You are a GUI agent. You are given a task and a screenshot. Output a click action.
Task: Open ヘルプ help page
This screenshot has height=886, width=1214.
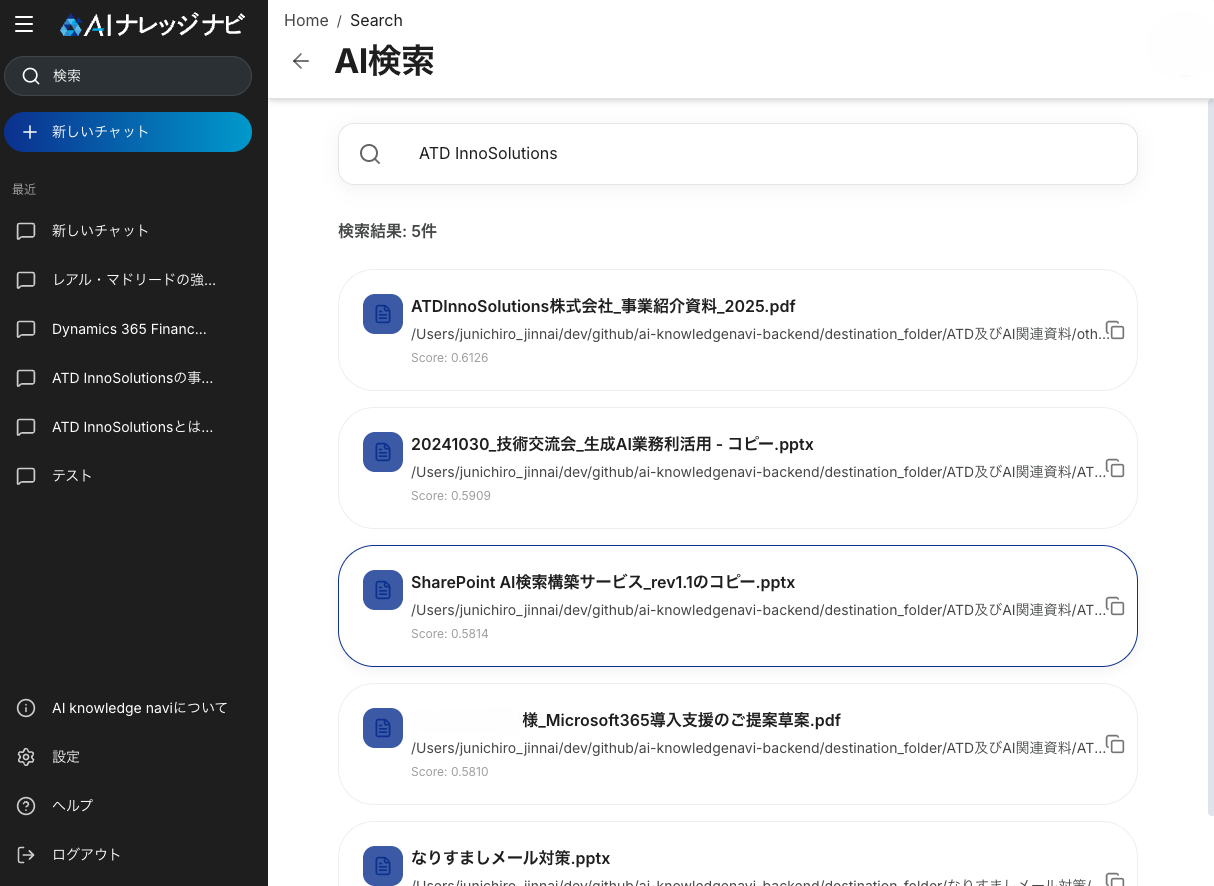click(x=72, y=806)
